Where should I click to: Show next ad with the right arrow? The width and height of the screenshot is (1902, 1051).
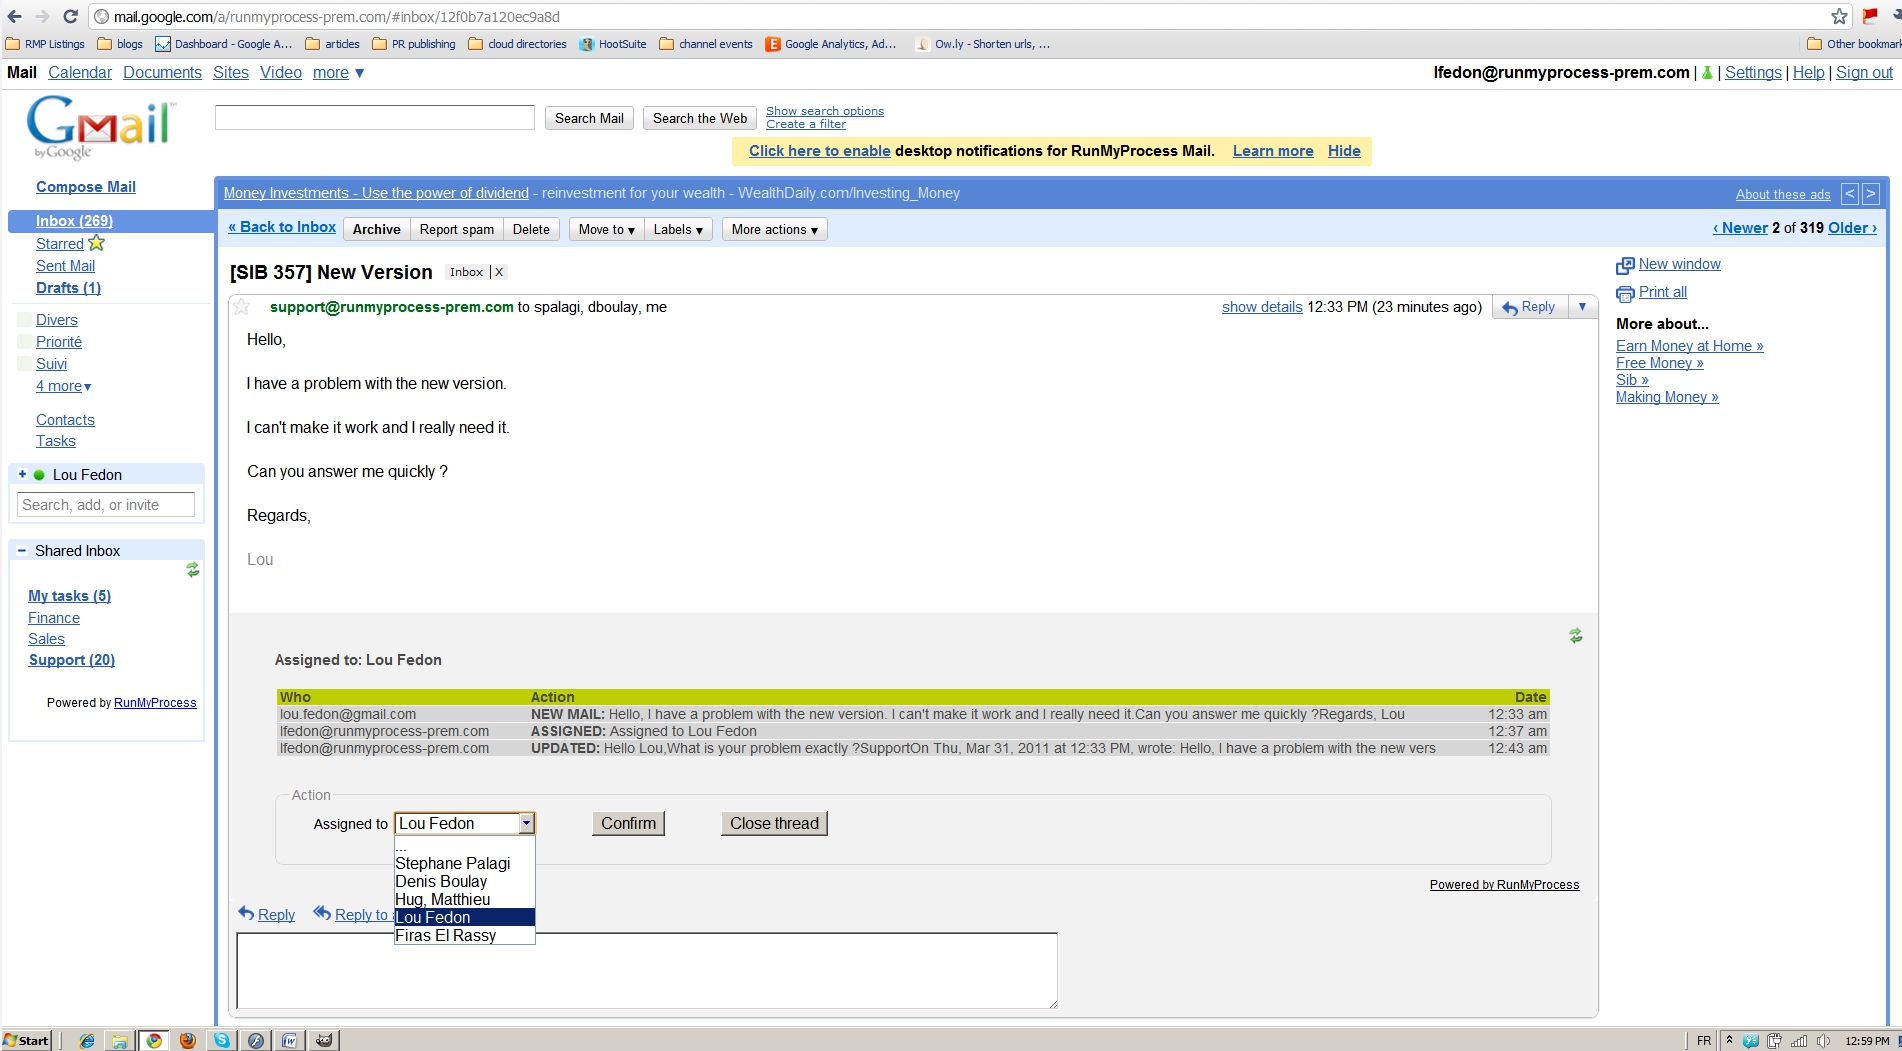pos(1870,194)
